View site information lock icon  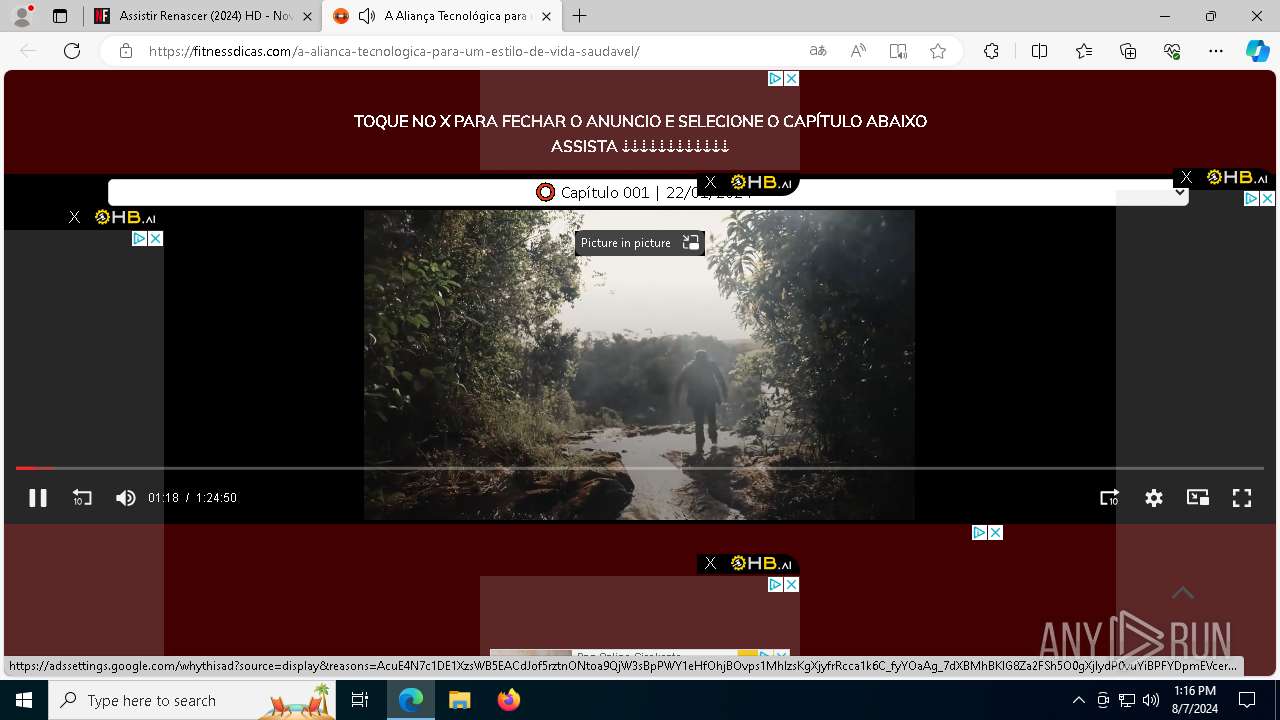tap(126, 51)
